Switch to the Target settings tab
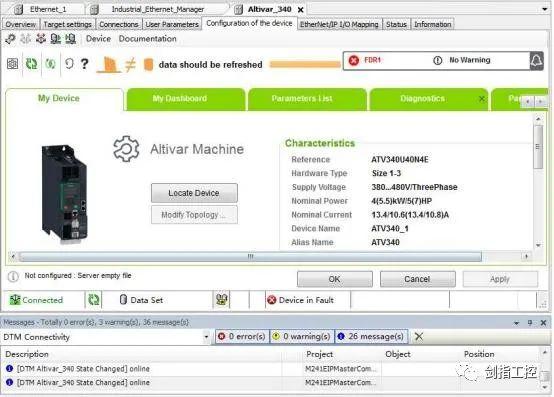The height and width of the screenshot is (397, 554). click(x=67, y=24)
